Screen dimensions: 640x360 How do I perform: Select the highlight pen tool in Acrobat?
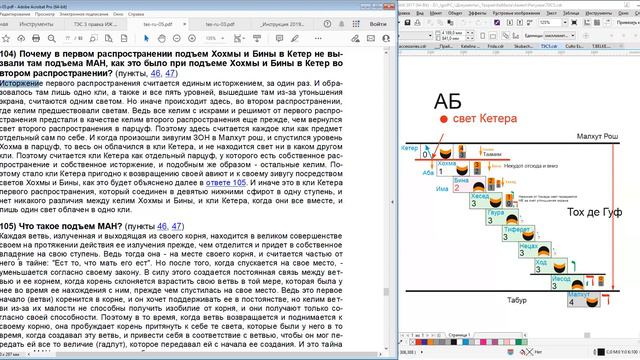(x=295, y=38)
